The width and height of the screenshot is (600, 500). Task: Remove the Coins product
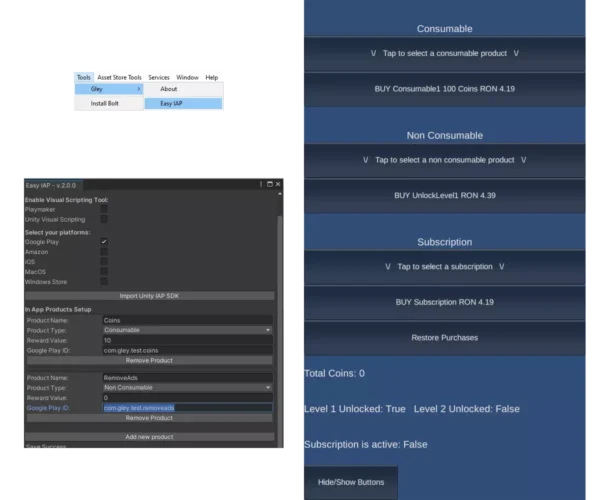tap(149, 360)
